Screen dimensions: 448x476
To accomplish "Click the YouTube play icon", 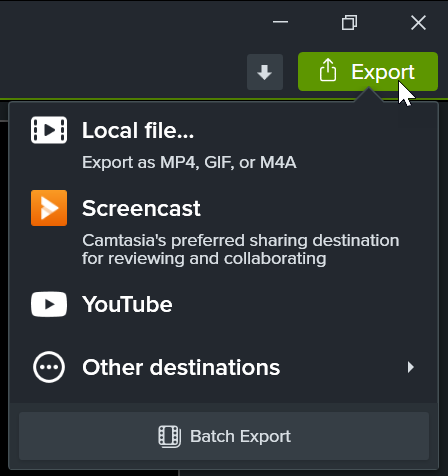I will point(49,304).
